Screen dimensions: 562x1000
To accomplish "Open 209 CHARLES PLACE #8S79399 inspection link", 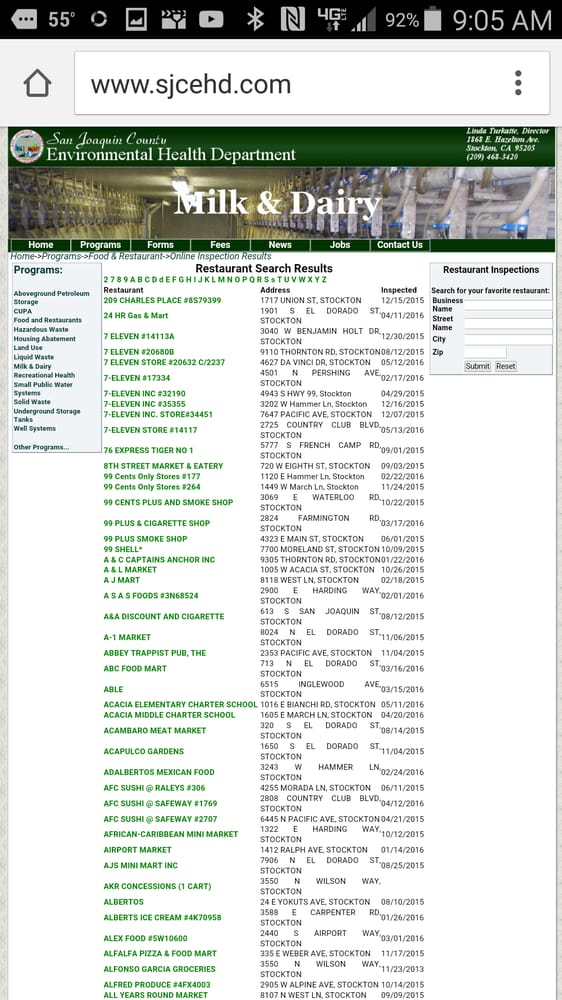I will (x=163, y=300).
